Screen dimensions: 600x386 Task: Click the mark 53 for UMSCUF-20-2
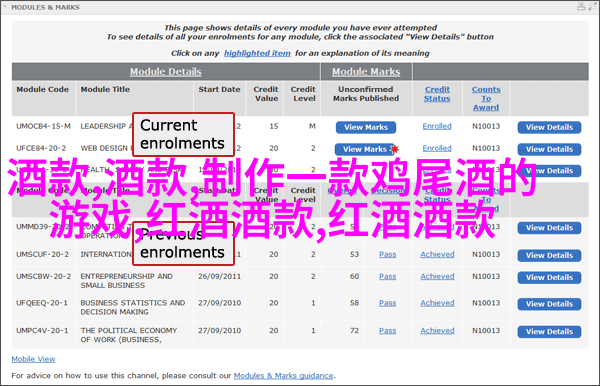354,254
